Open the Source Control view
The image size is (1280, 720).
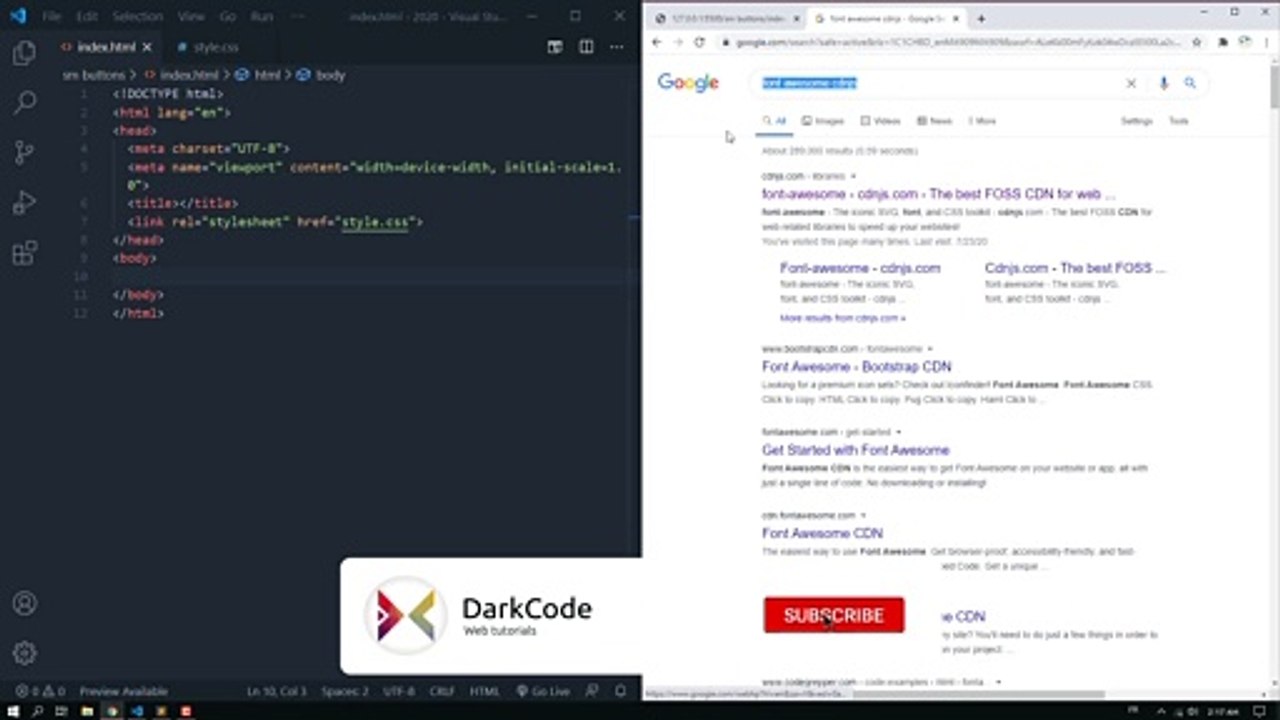[x=24, y=152]
